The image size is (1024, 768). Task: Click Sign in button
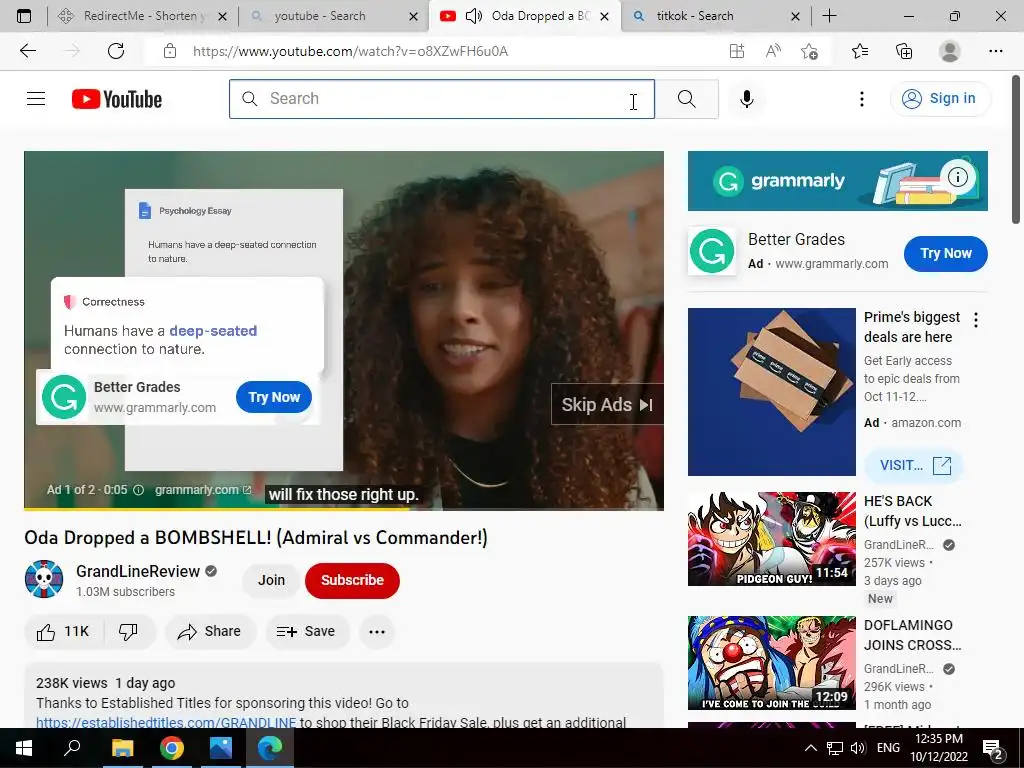(x=940, y=99)
